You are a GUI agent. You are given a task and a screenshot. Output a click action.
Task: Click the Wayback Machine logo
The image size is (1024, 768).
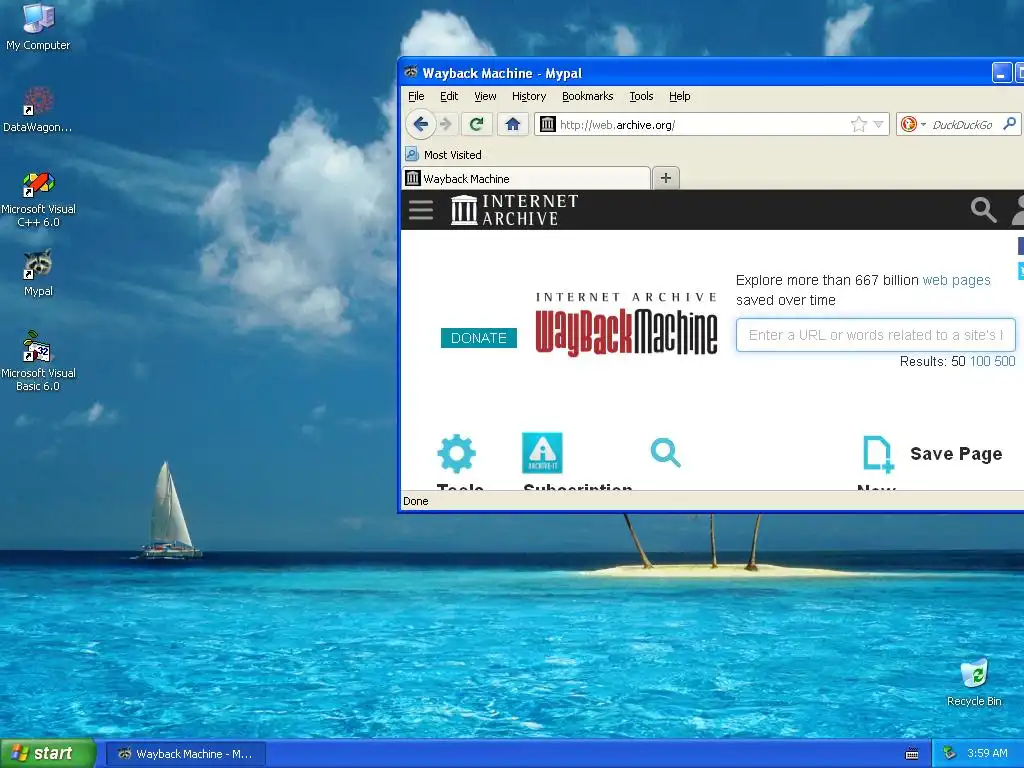(x=626, y=324)
